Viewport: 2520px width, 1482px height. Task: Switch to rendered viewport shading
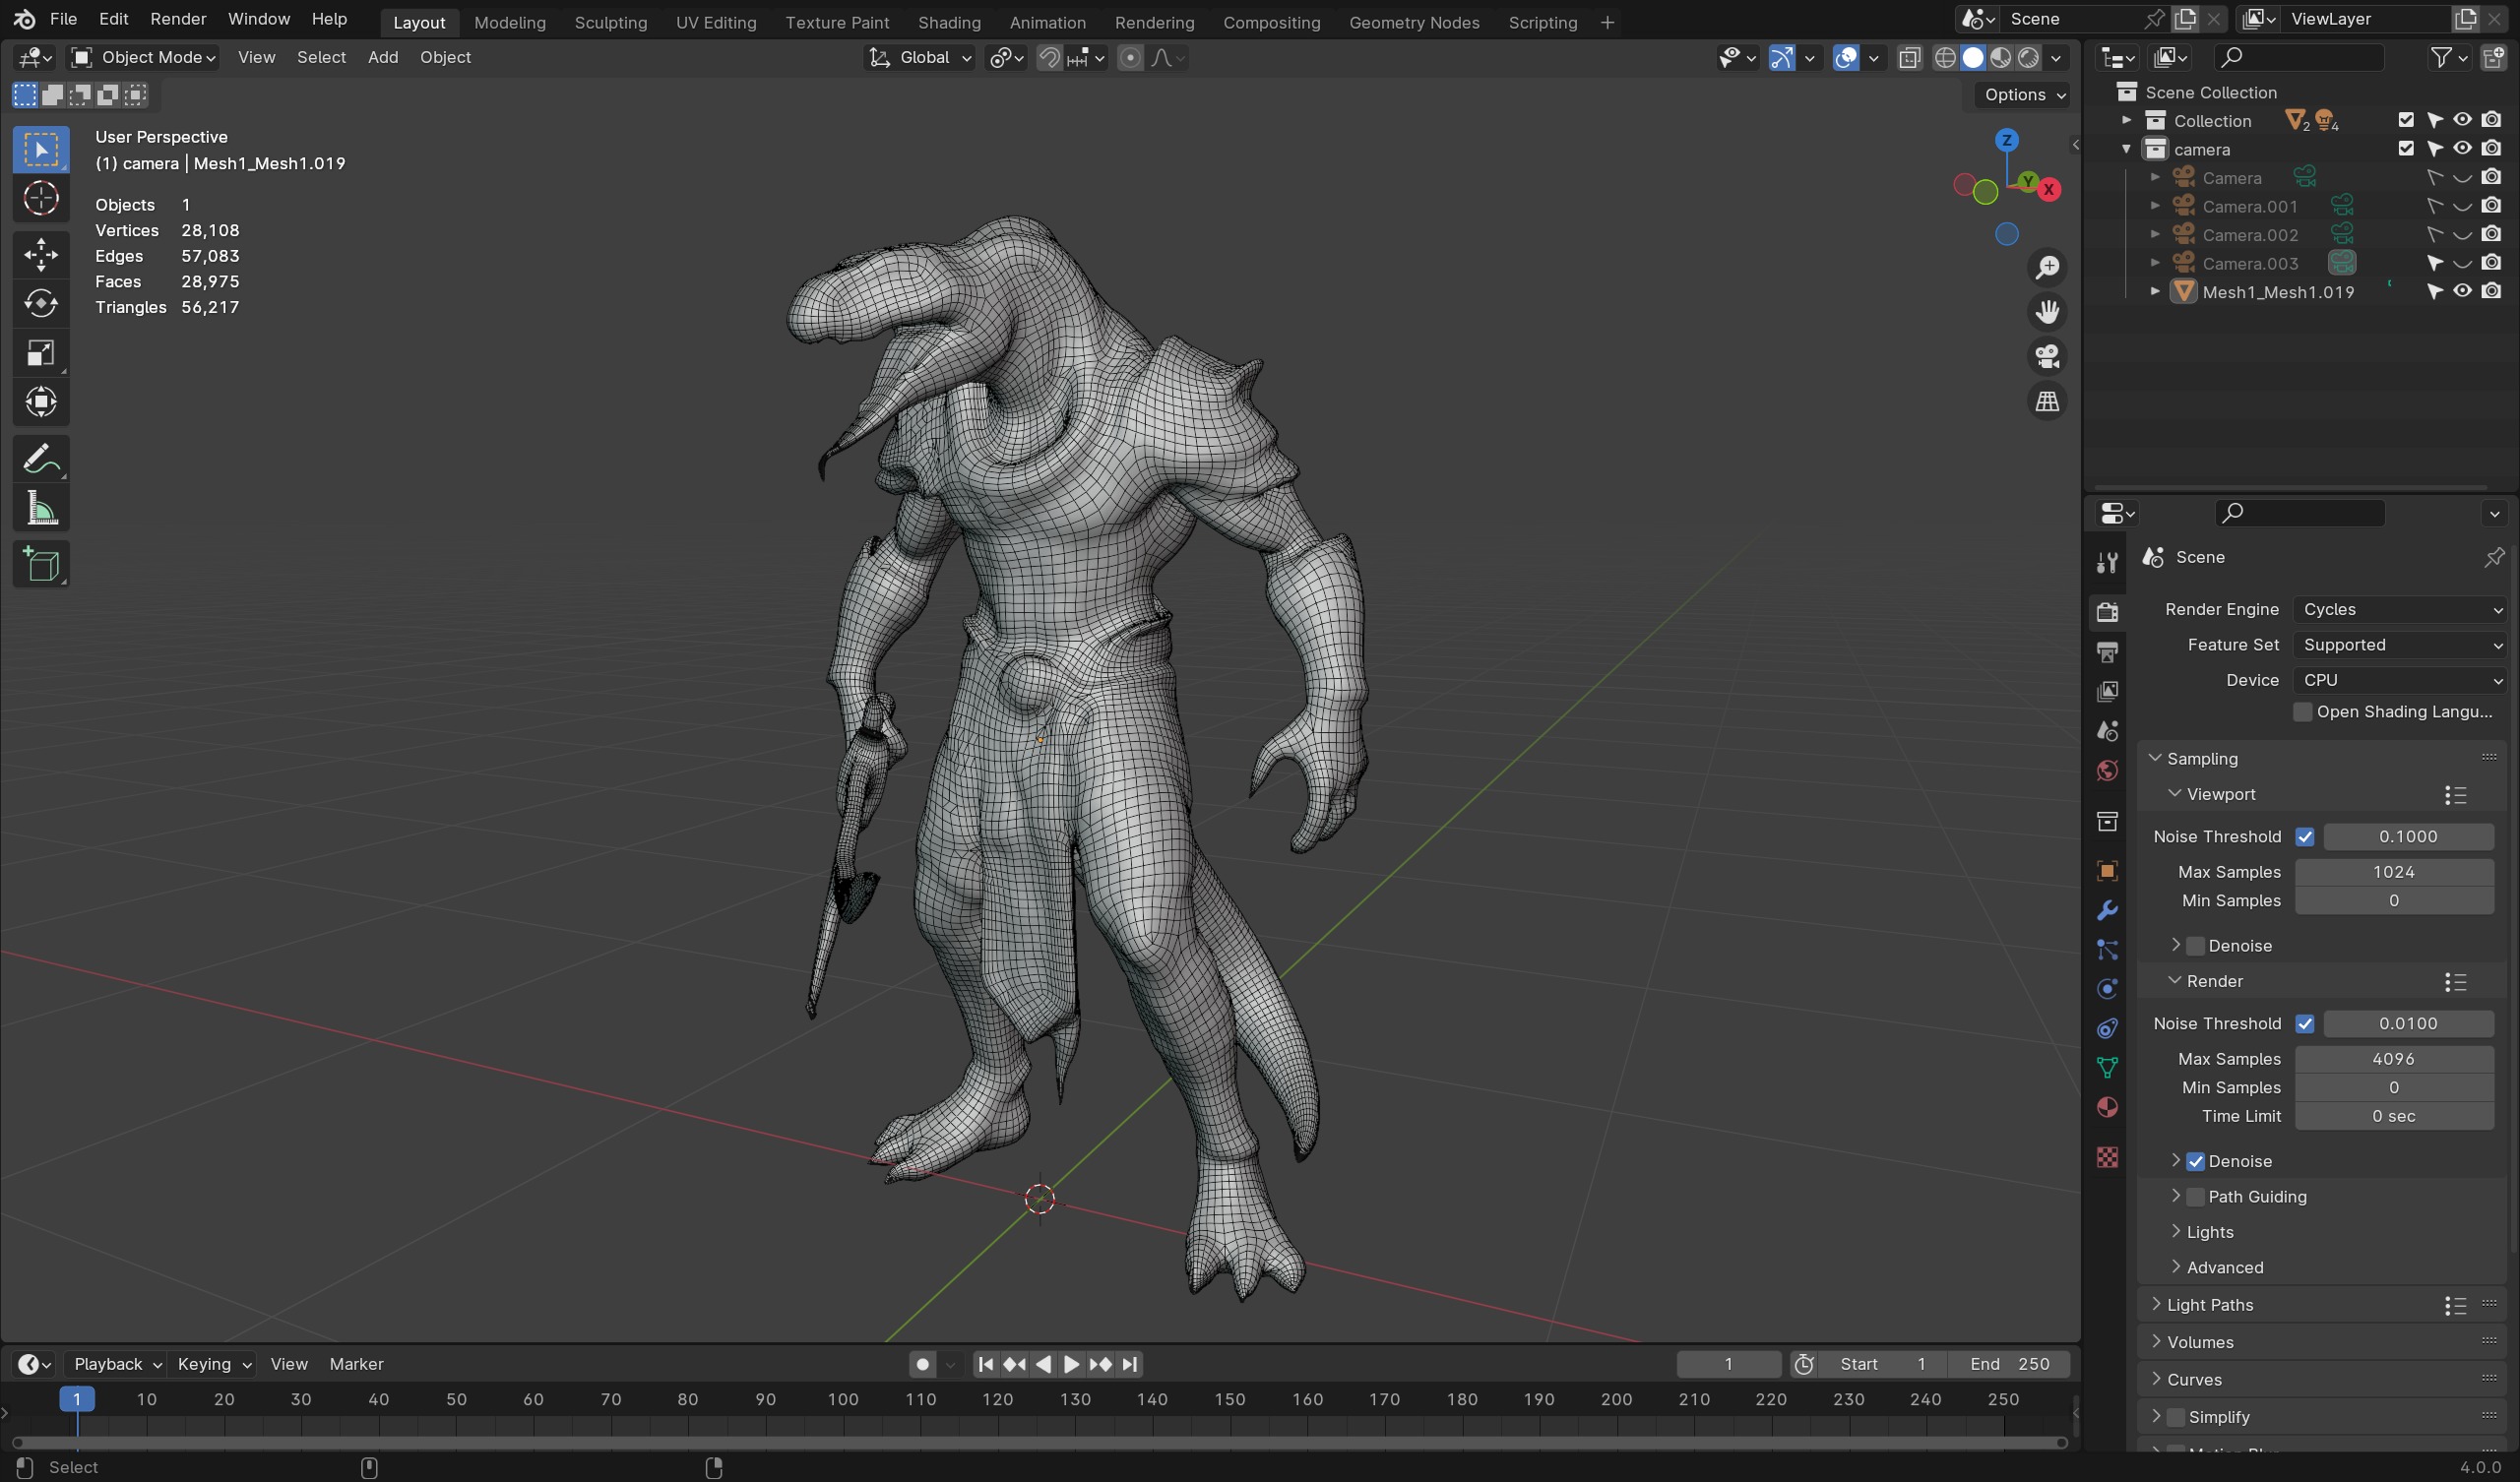[x=2028, y=58]
